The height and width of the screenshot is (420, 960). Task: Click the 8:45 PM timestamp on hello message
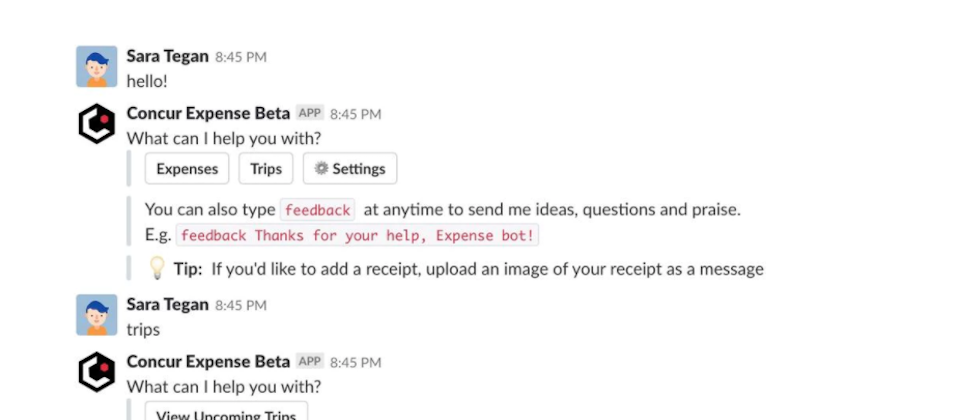[241, 57]
